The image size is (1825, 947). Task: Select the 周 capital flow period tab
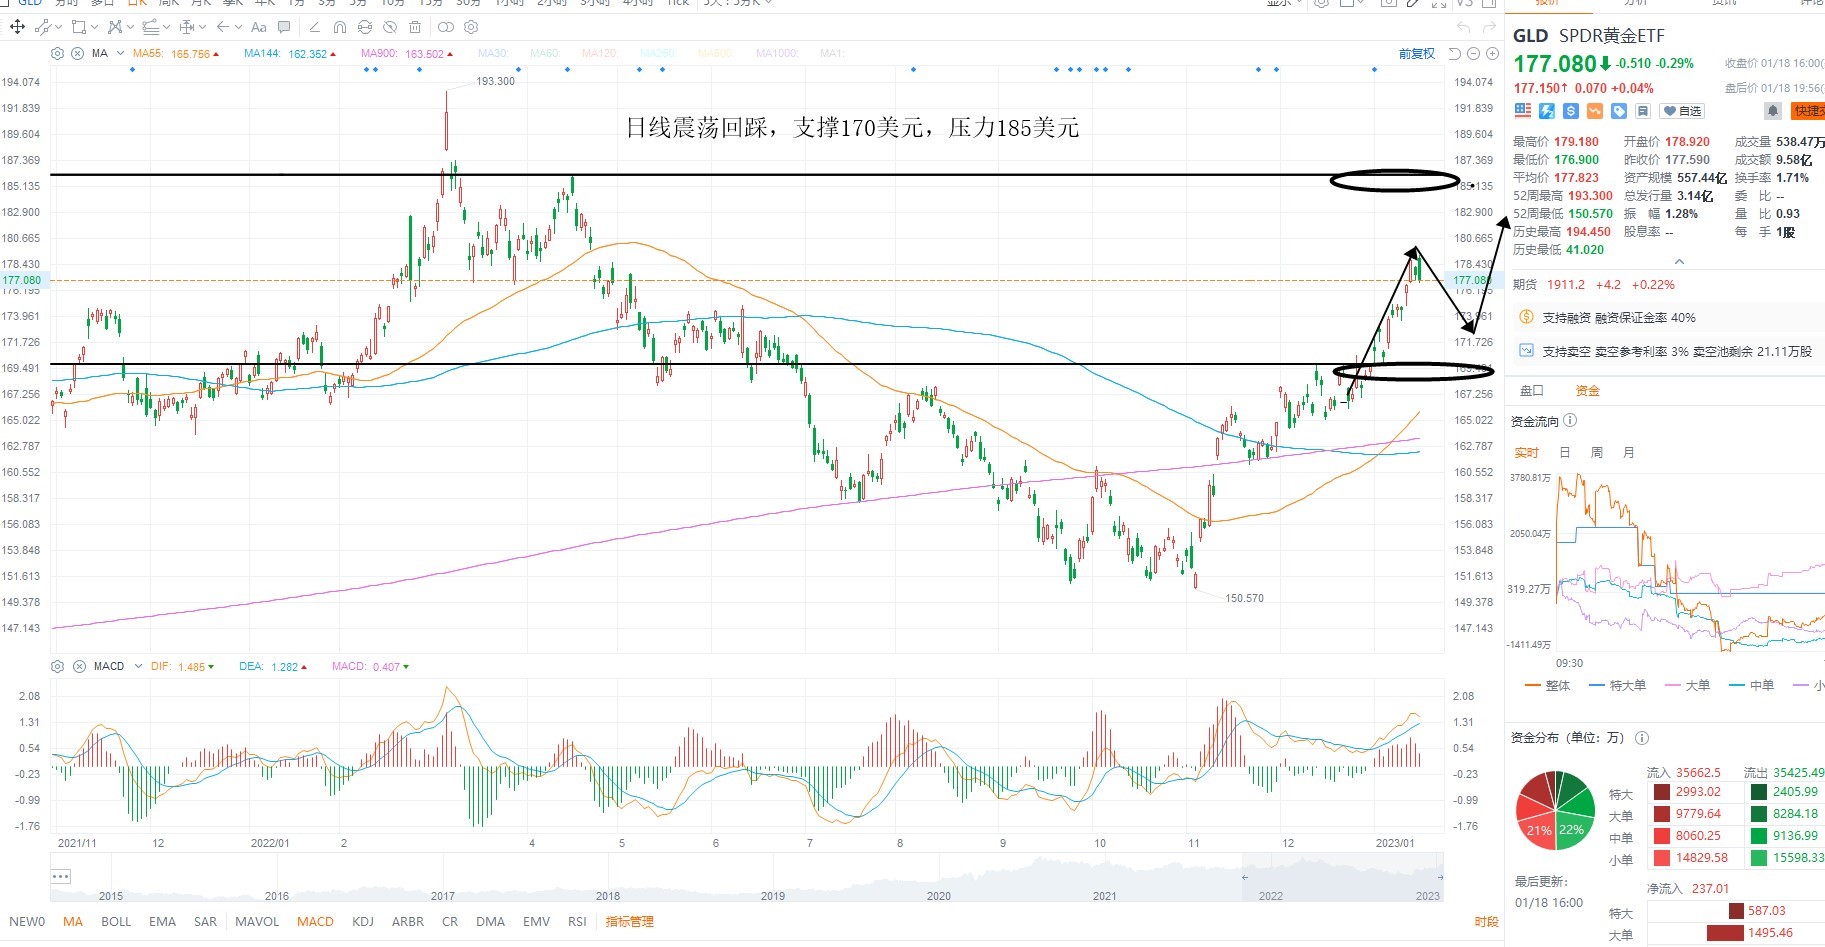1597,453
